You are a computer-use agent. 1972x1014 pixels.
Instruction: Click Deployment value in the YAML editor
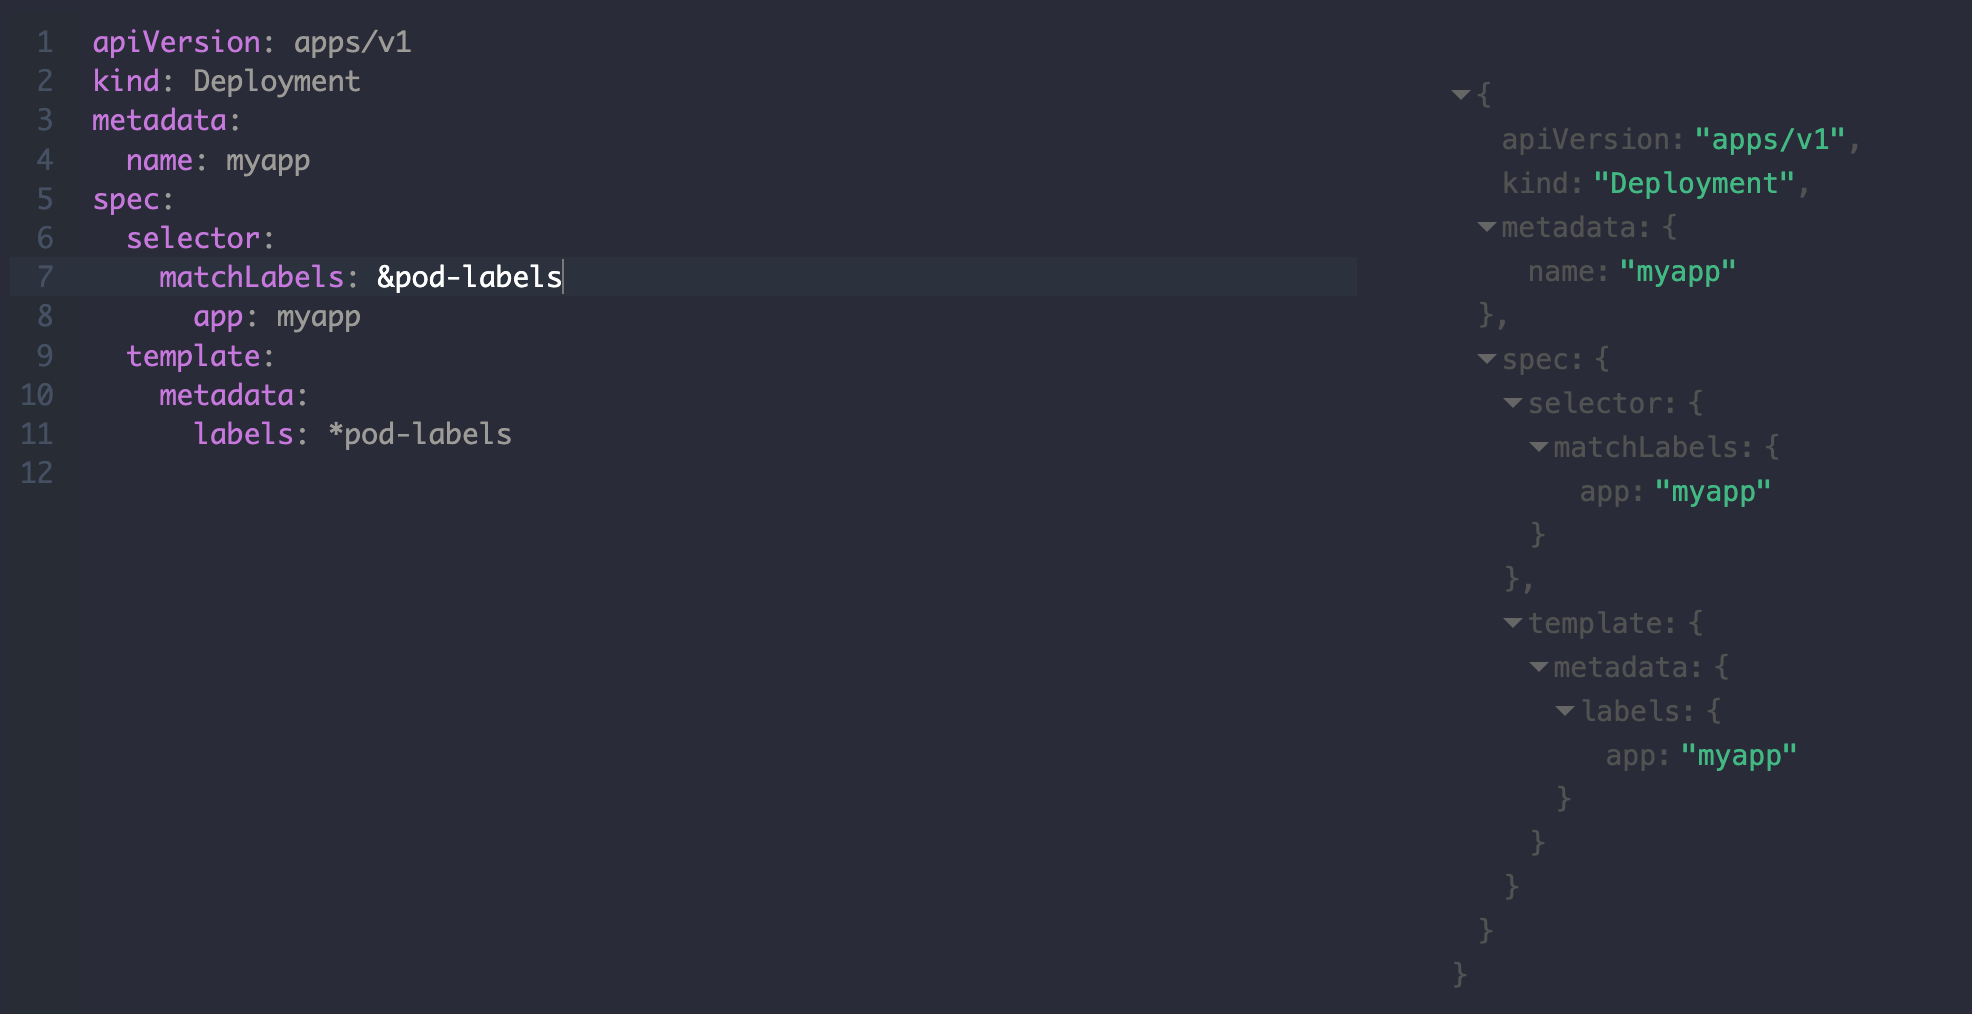[x=276, y=81]
